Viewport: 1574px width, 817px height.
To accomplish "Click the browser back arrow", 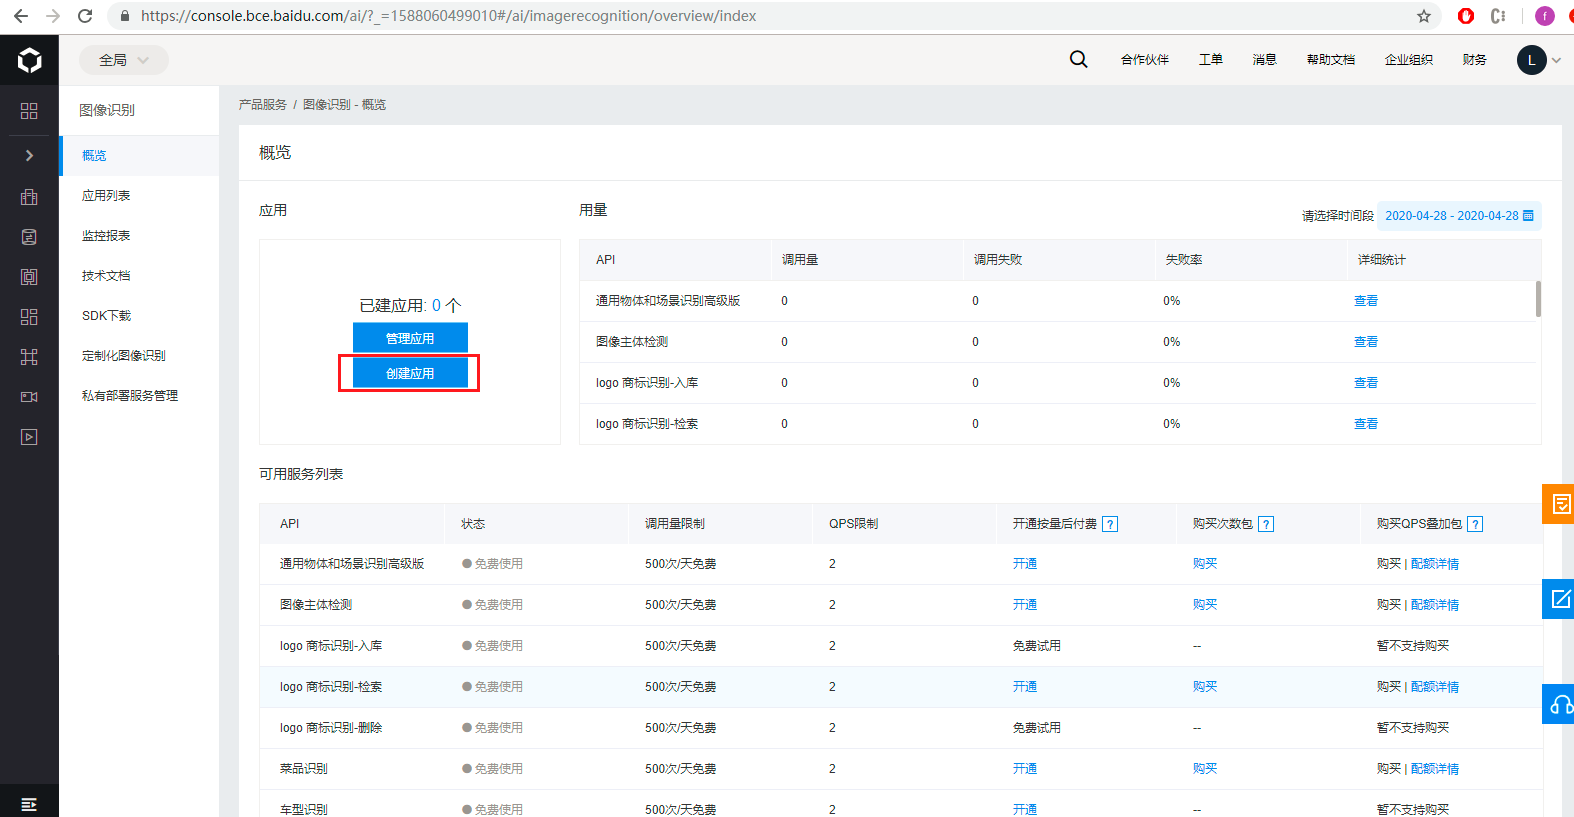I will 20,16.
